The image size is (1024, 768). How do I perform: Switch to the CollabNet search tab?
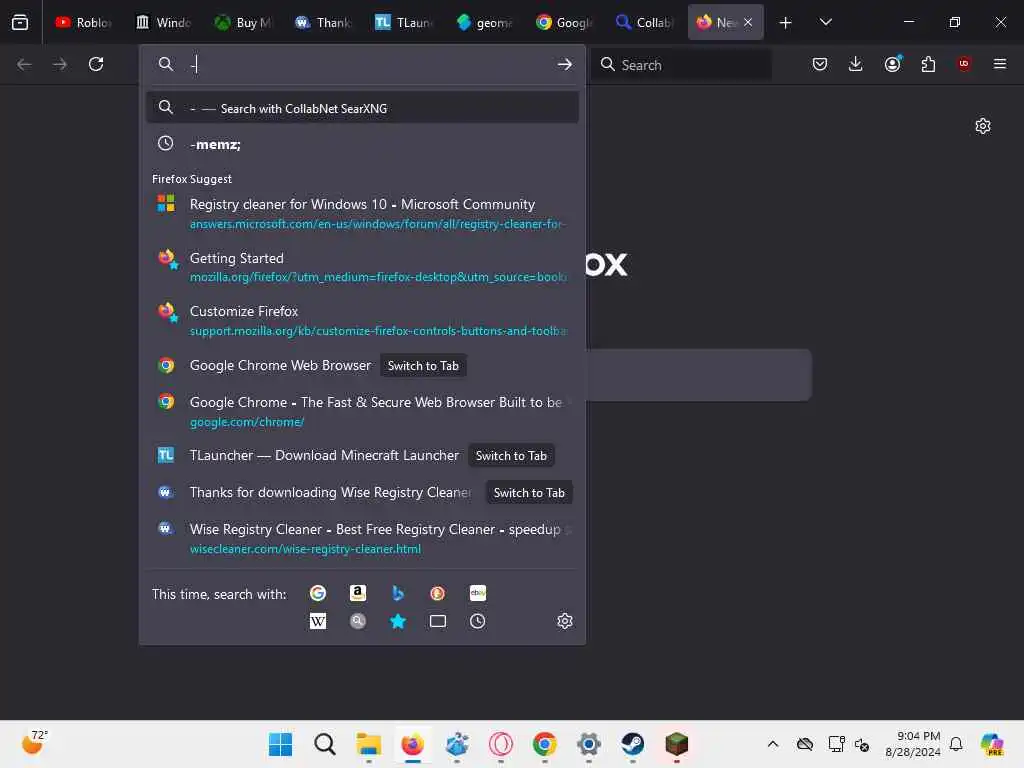pos(643,23)
